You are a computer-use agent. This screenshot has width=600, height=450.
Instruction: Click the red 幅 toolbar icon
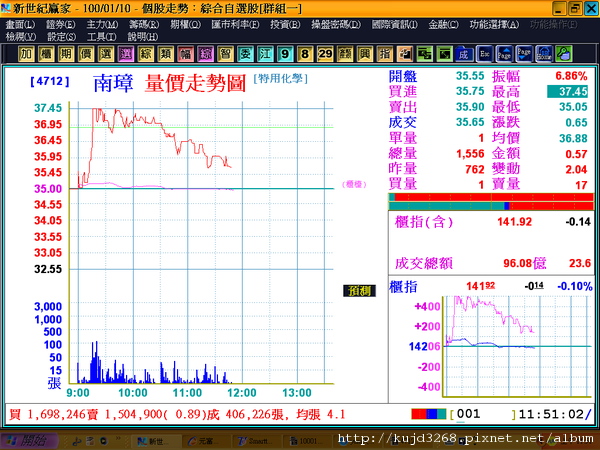click(x=185, y=54)
